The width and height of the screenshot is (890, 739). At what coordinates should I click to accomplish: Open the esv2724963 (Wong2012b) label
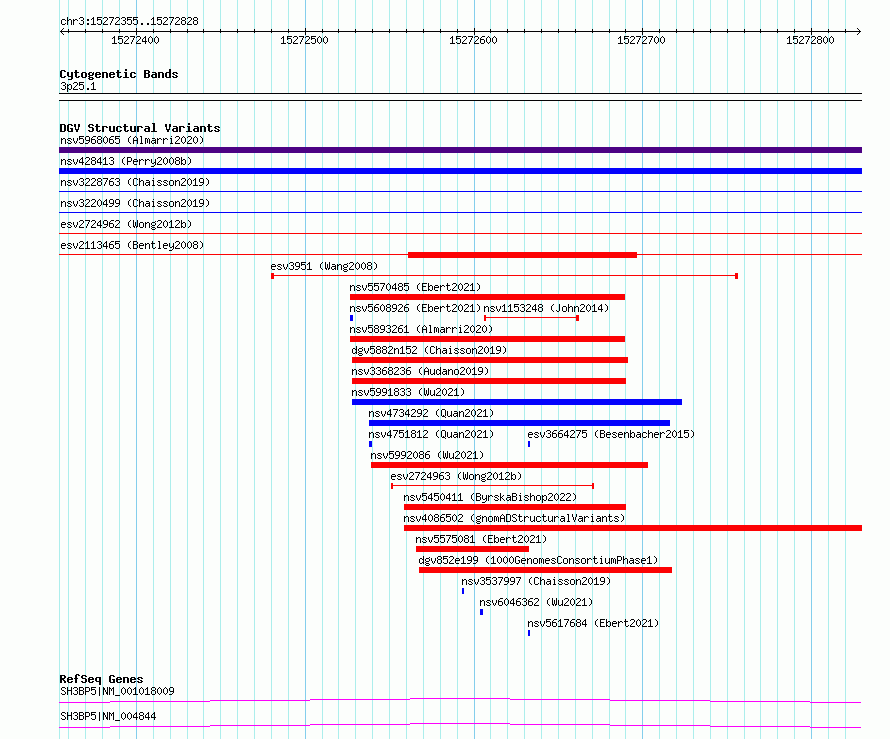[x=456, y=476]
